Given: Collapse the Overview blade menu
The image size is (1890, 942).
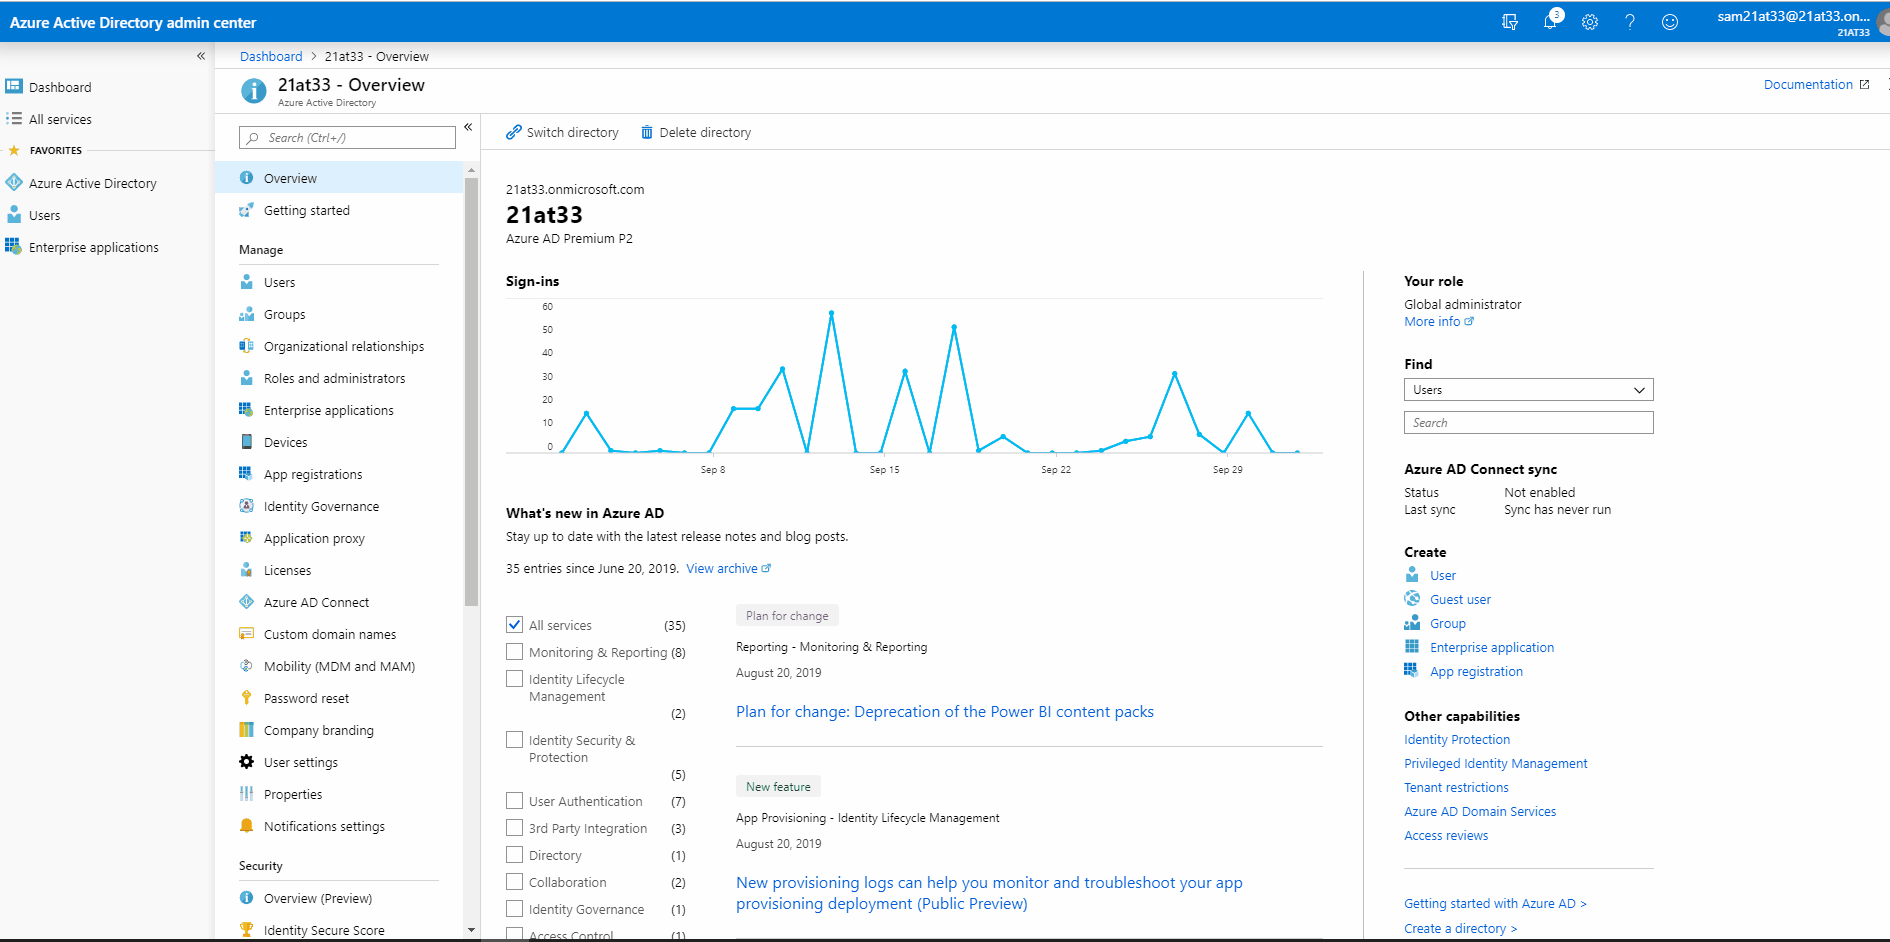Looking at the screenshot, I should (468, 127).
